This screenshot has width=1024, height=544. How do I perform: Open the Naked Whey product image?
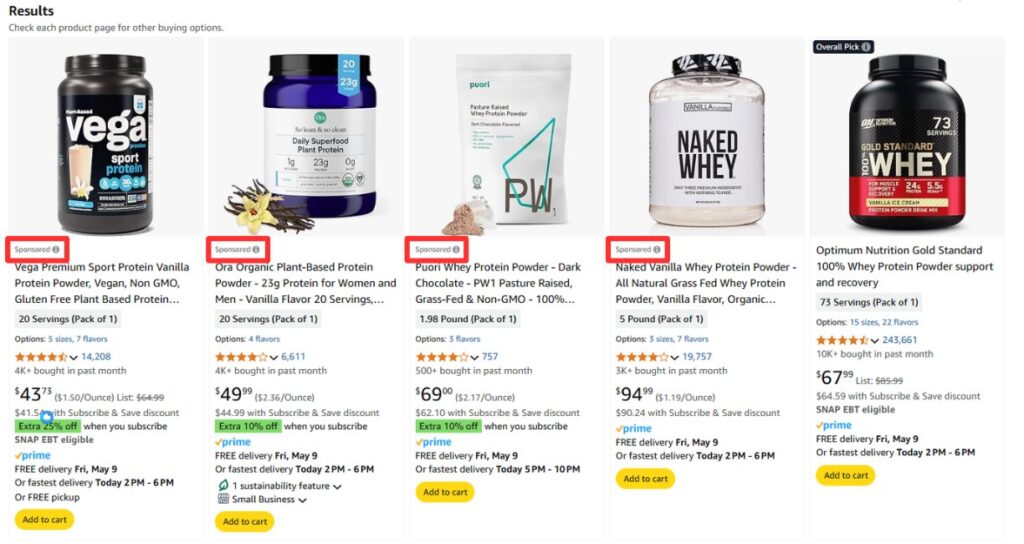pyautogui.click(x=707, y=140)
